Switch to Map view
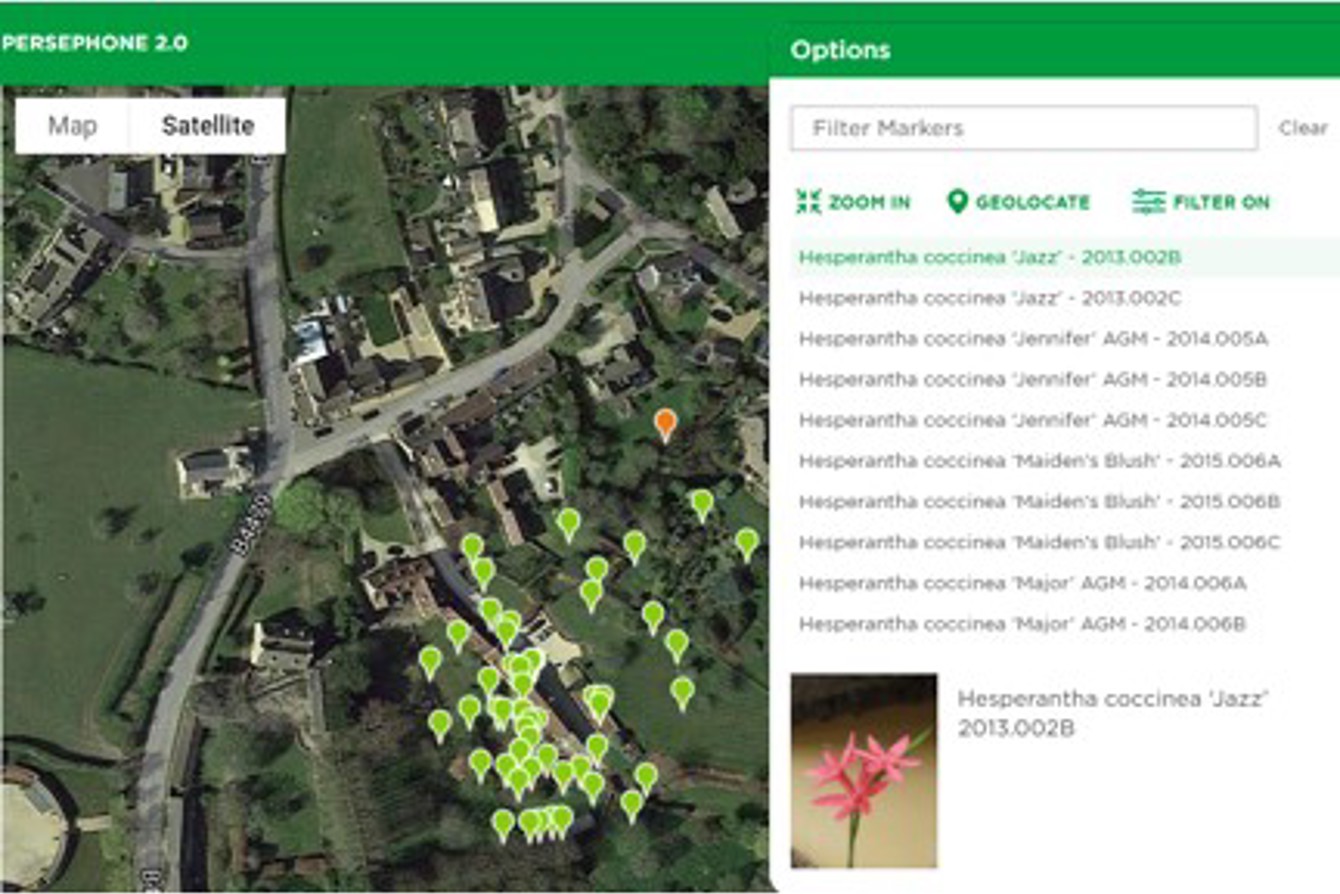 coord(73,126)
